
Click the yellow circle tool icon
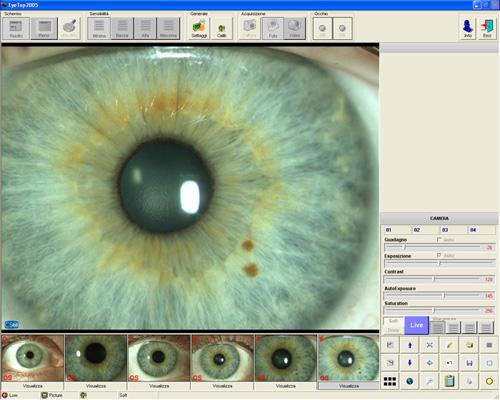click(489, 381)
